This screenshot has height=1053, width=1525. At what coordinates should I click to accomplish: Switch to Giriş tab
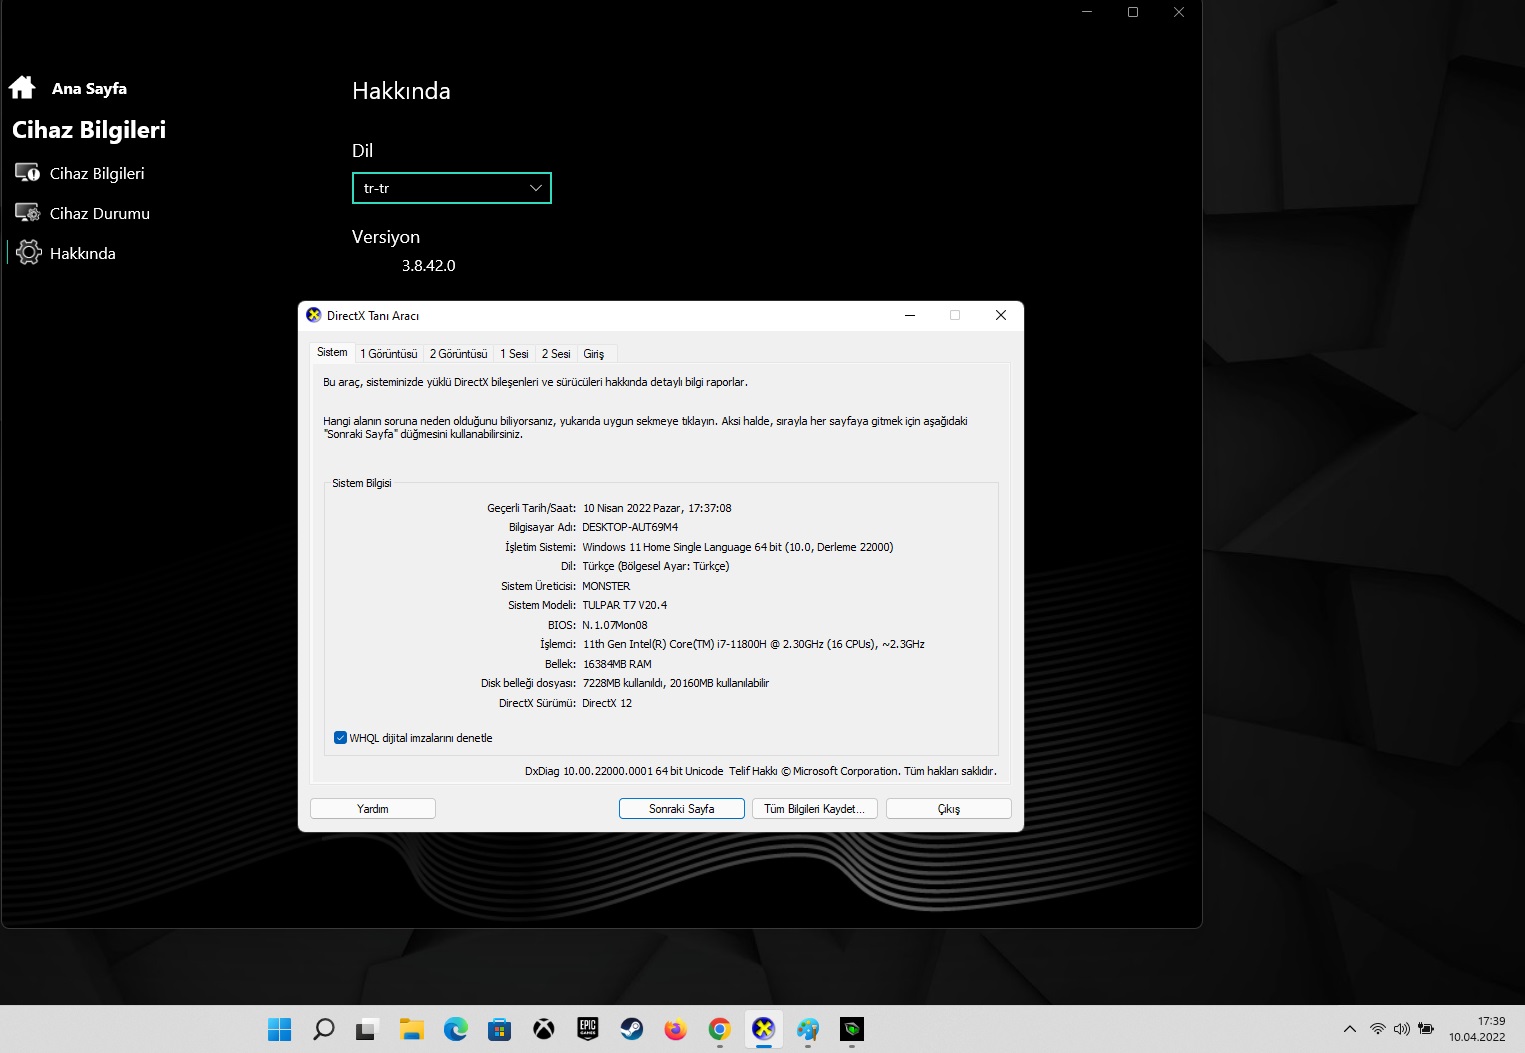tap(594, 354)
